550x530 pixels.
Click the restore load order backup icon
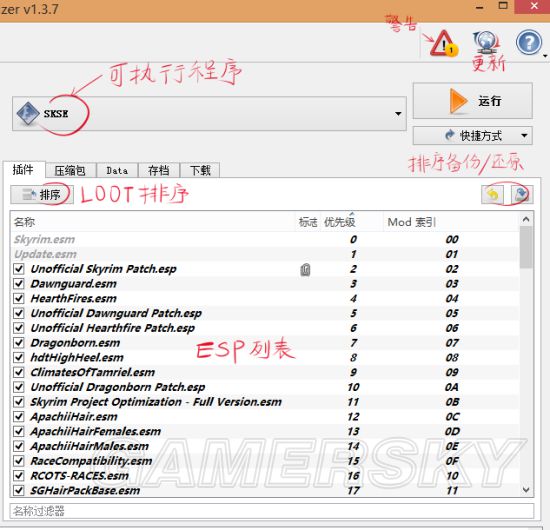click(x=492, y=194)
